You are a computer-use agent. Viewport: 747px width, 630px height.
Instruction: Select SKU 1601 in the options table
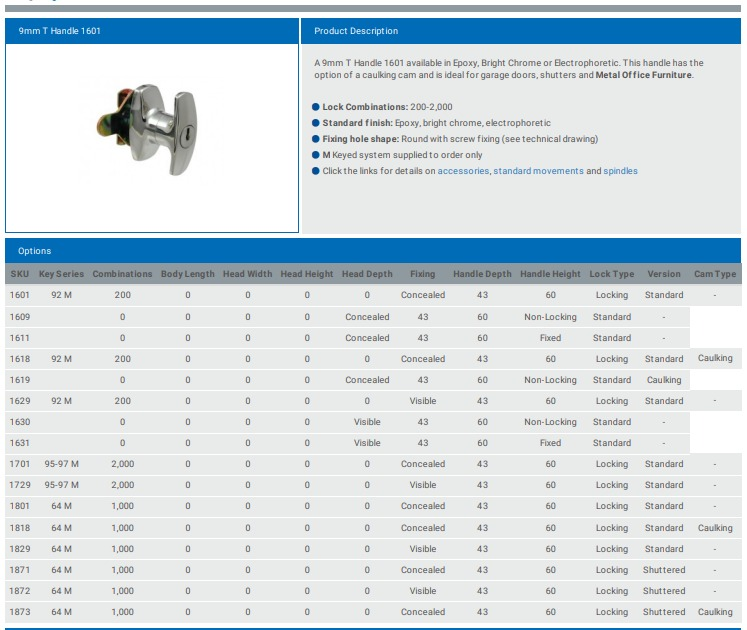click(20, 295)
